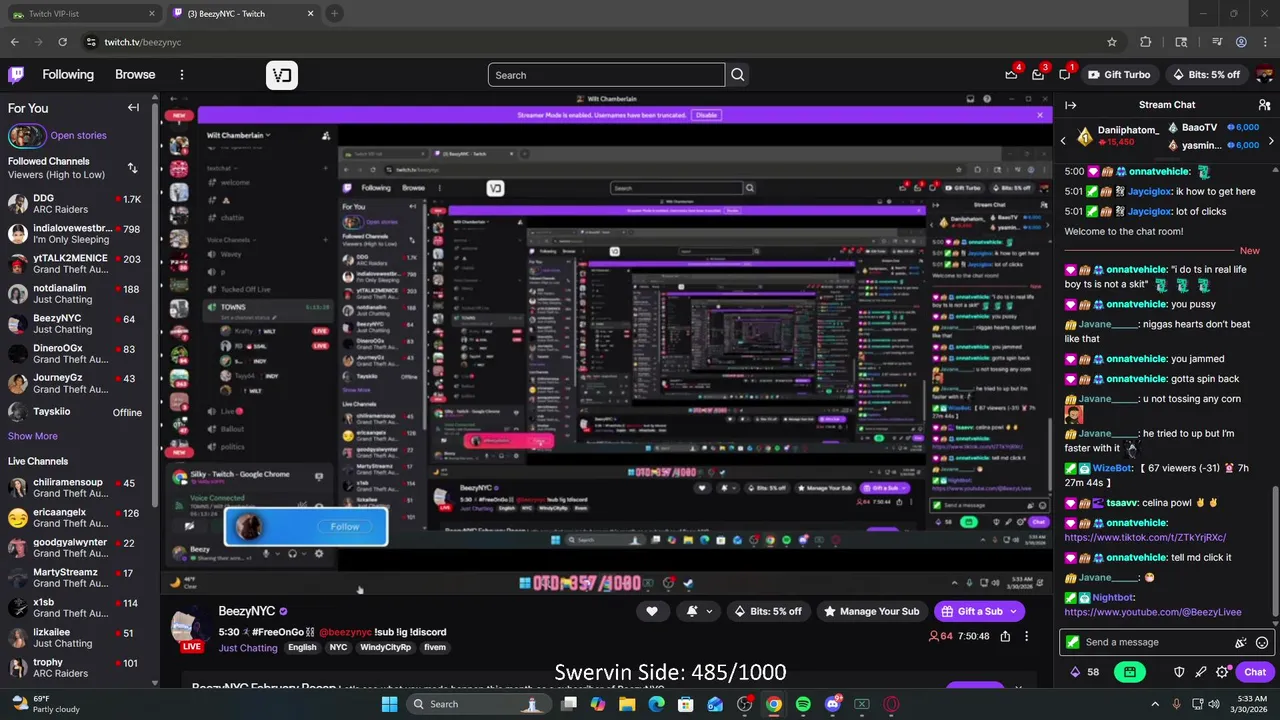Go to the Following page
The image size is (1280, 720).
tap(68, 75)
